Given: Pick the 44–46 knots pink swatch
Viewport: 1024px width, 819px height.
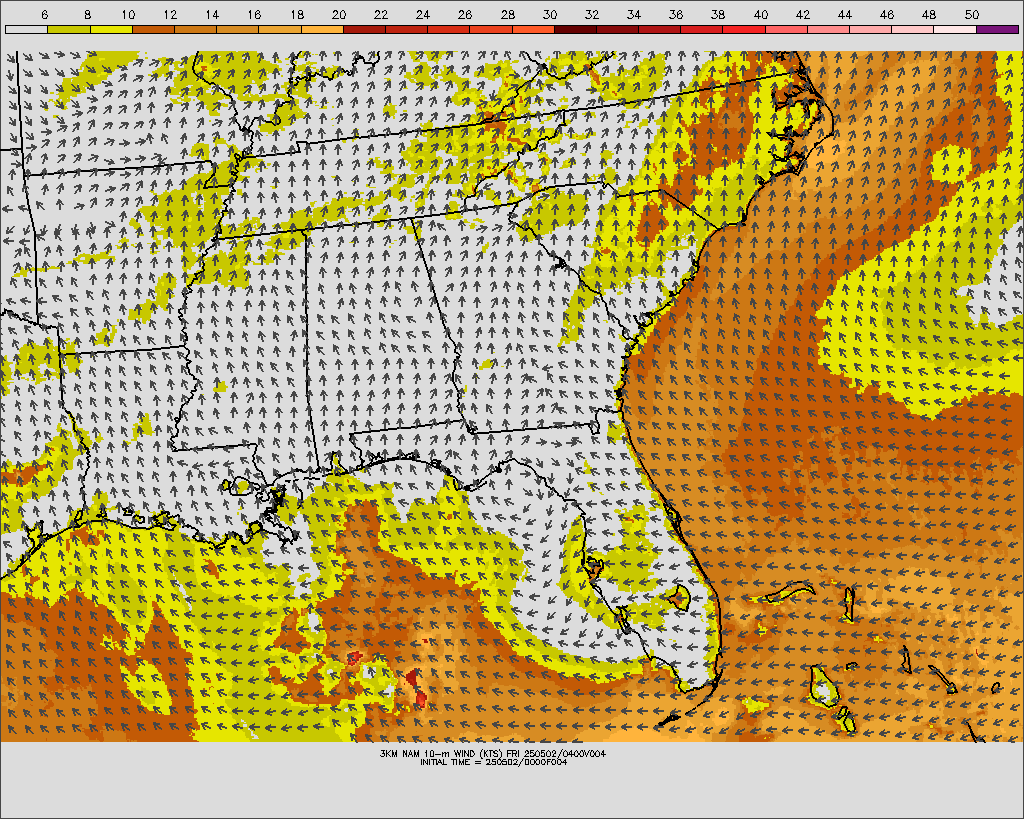Looking at the screenshot, I should (x=871, y=29).
